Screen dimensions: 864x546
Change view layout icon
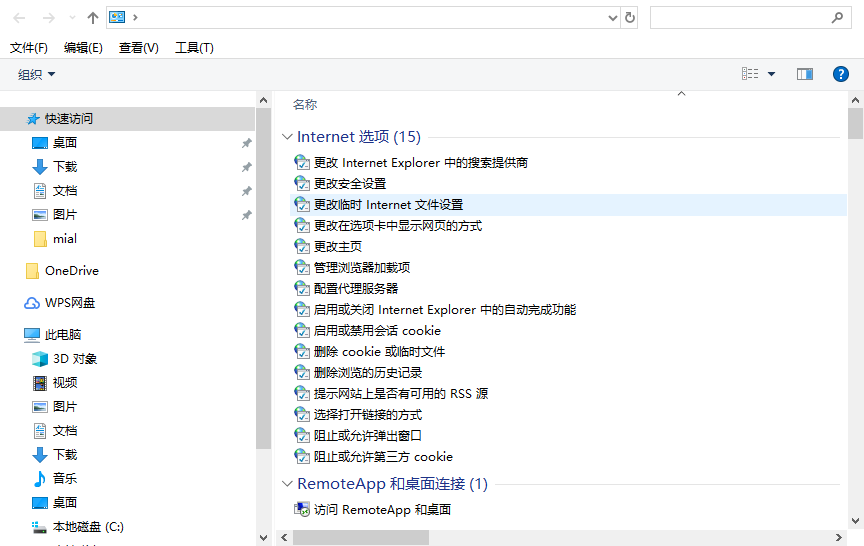750,74
